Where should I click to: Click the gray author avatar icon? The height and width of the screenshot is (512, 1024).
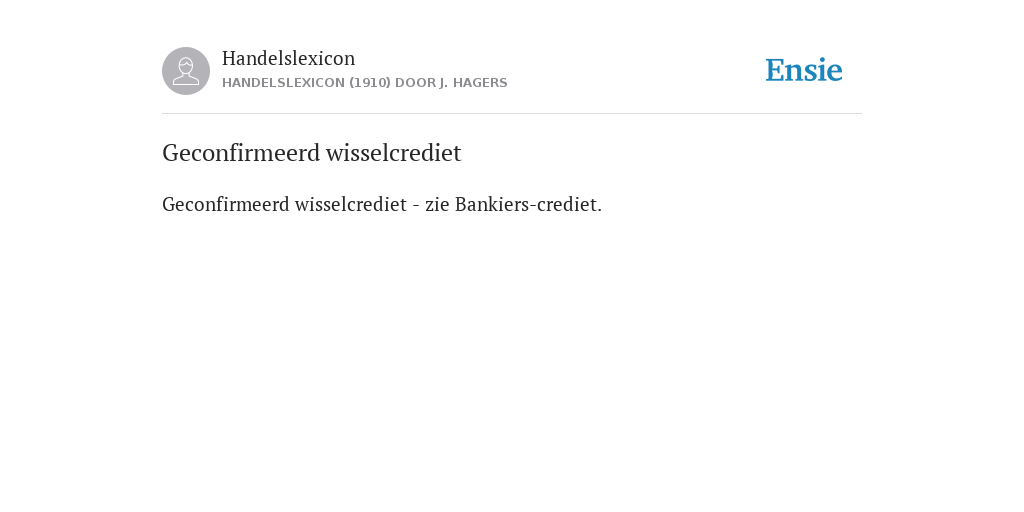(x=186, y=71)
